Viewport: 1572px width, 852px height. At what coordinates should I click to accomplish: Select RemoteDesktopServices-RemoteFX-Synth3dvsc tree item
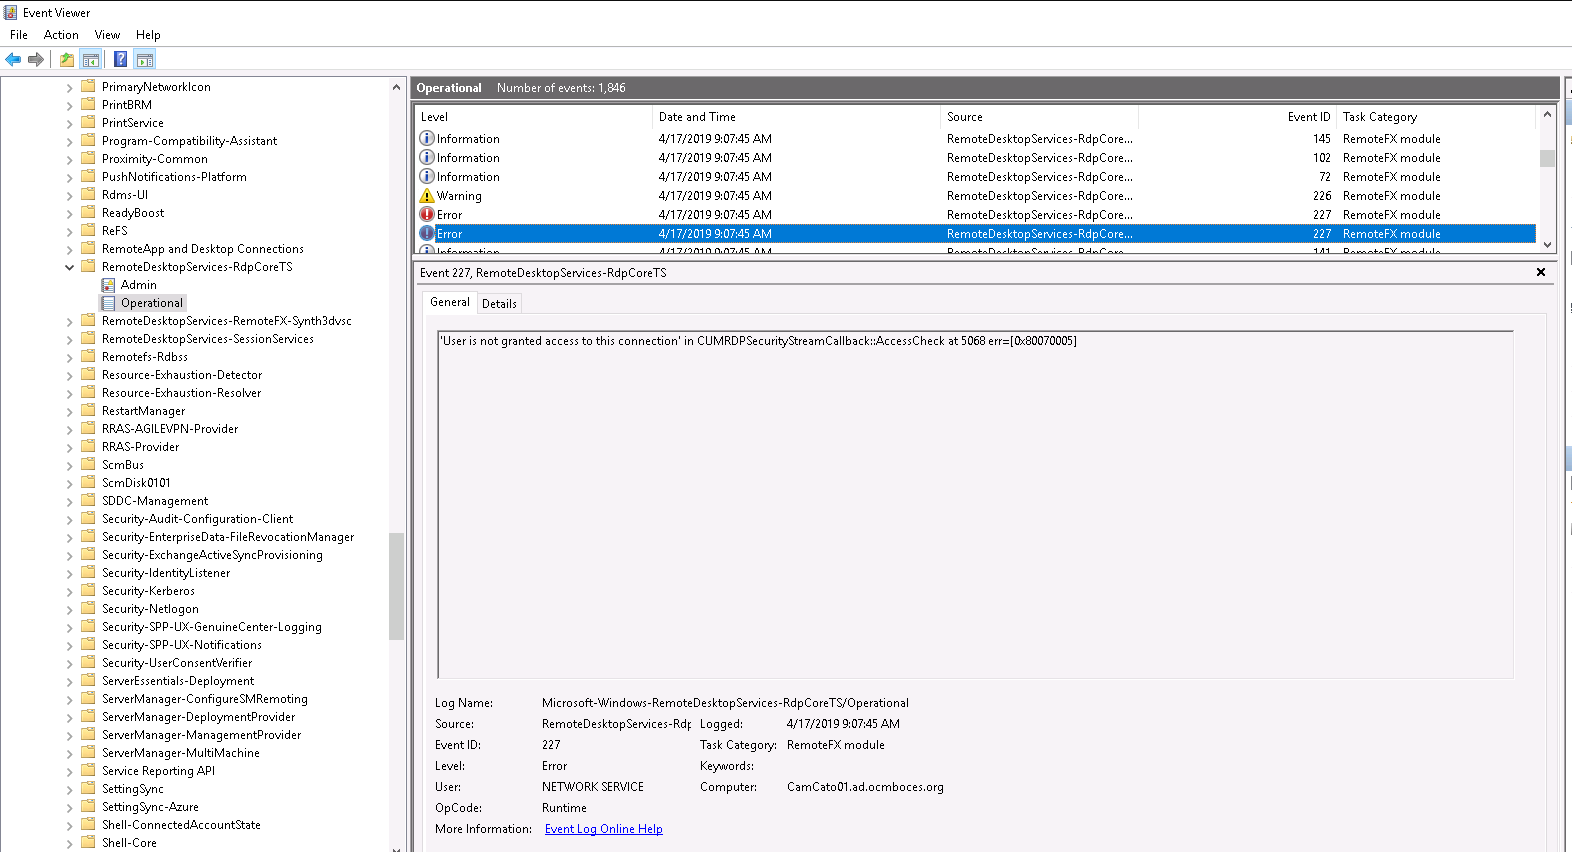(227, 321)
